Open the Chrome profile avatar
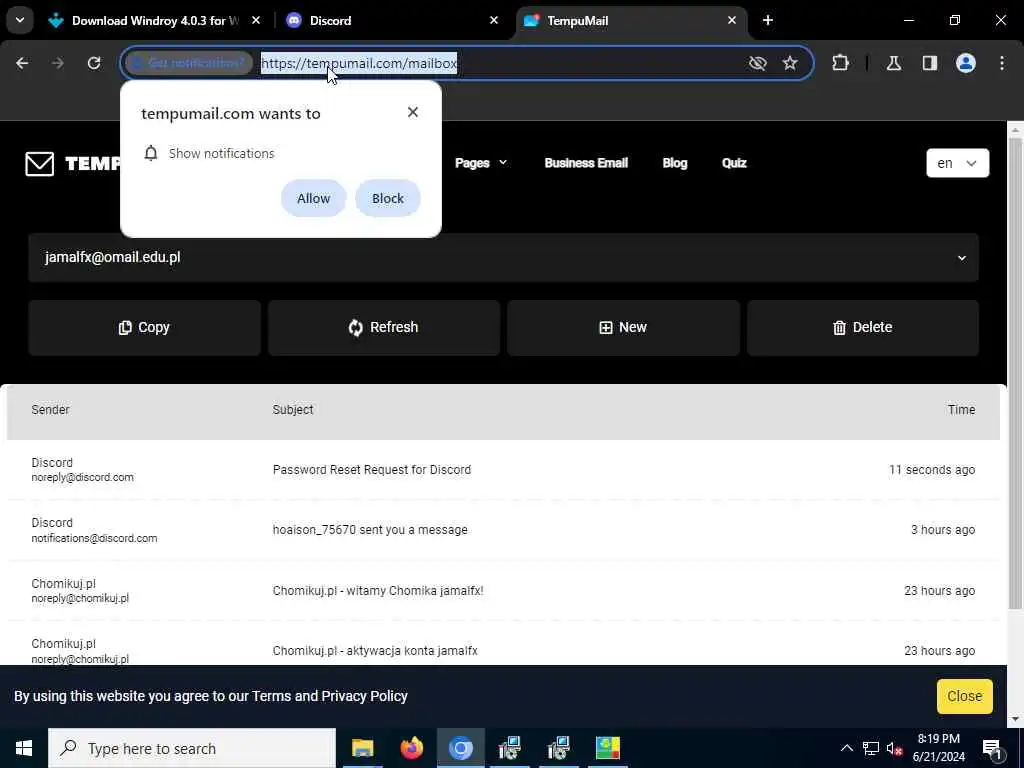This screenshot has height=768, width=1024. click(966, 63)
